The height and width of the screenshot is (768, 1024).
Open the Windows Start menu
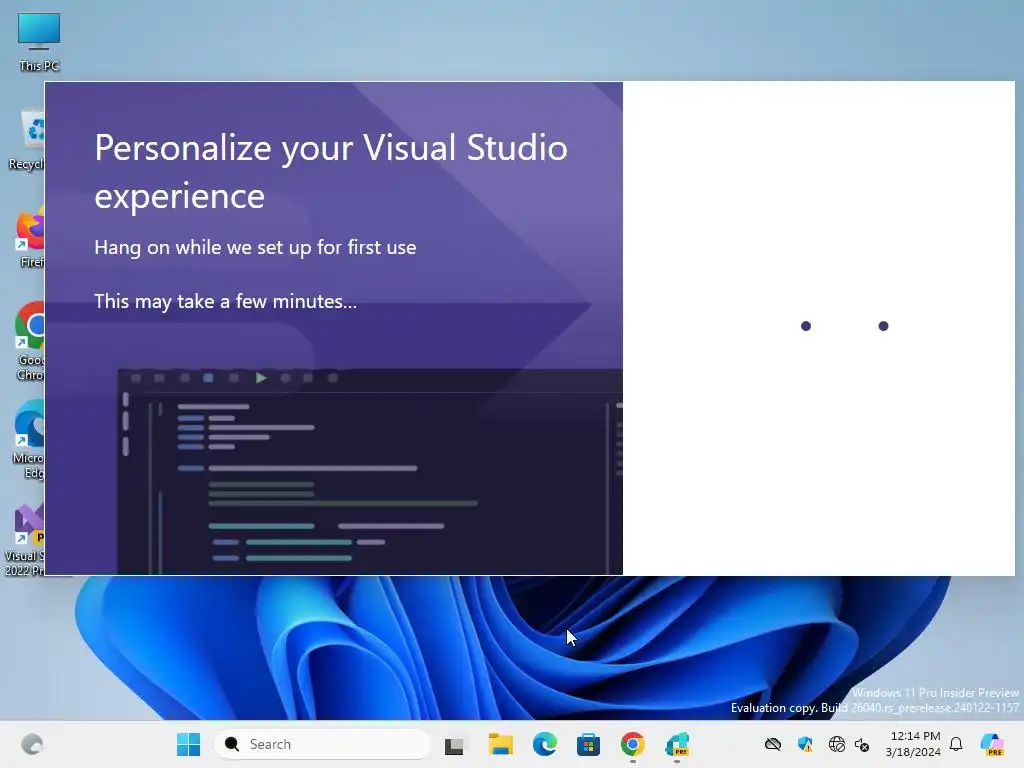click(189, 744)
